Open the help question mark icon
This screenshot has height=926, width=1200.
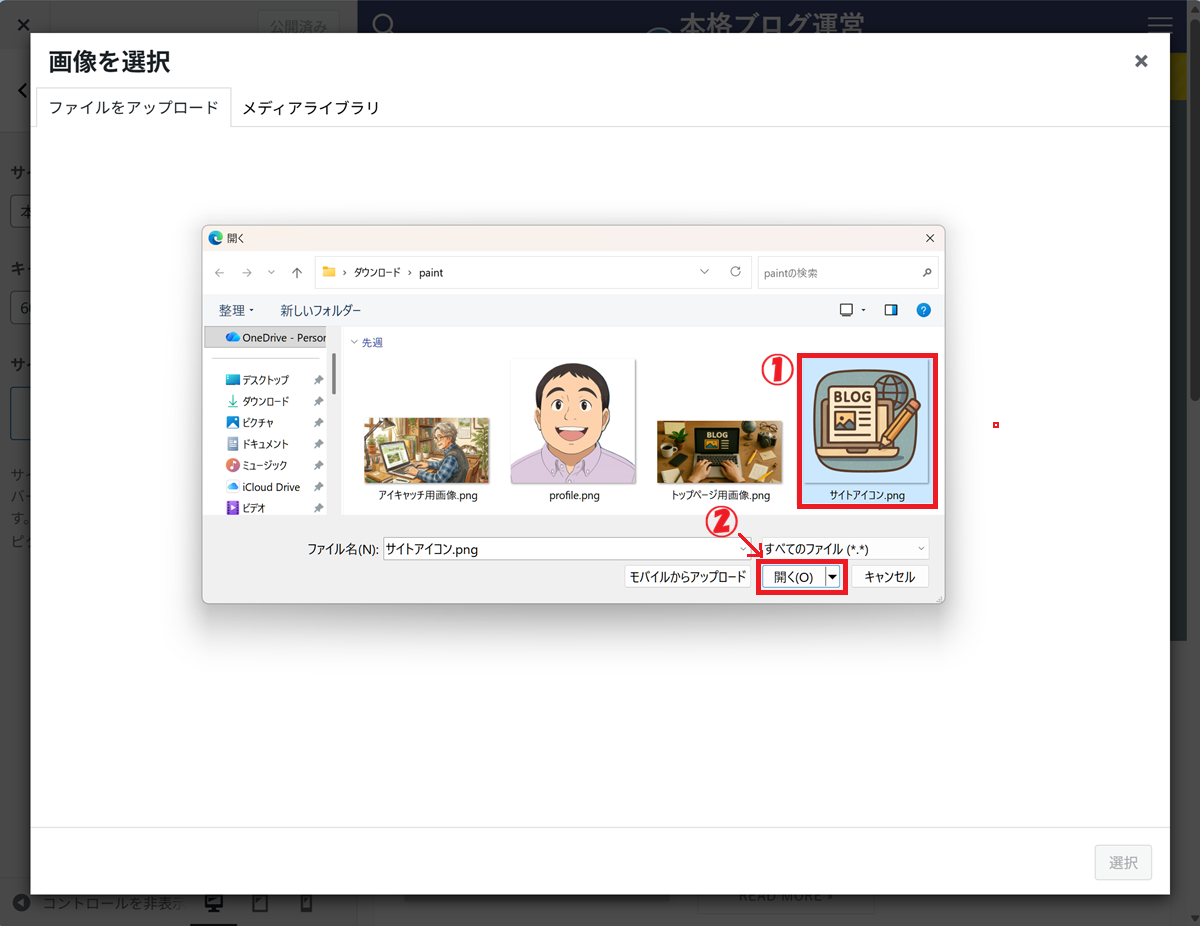[923, 310]
